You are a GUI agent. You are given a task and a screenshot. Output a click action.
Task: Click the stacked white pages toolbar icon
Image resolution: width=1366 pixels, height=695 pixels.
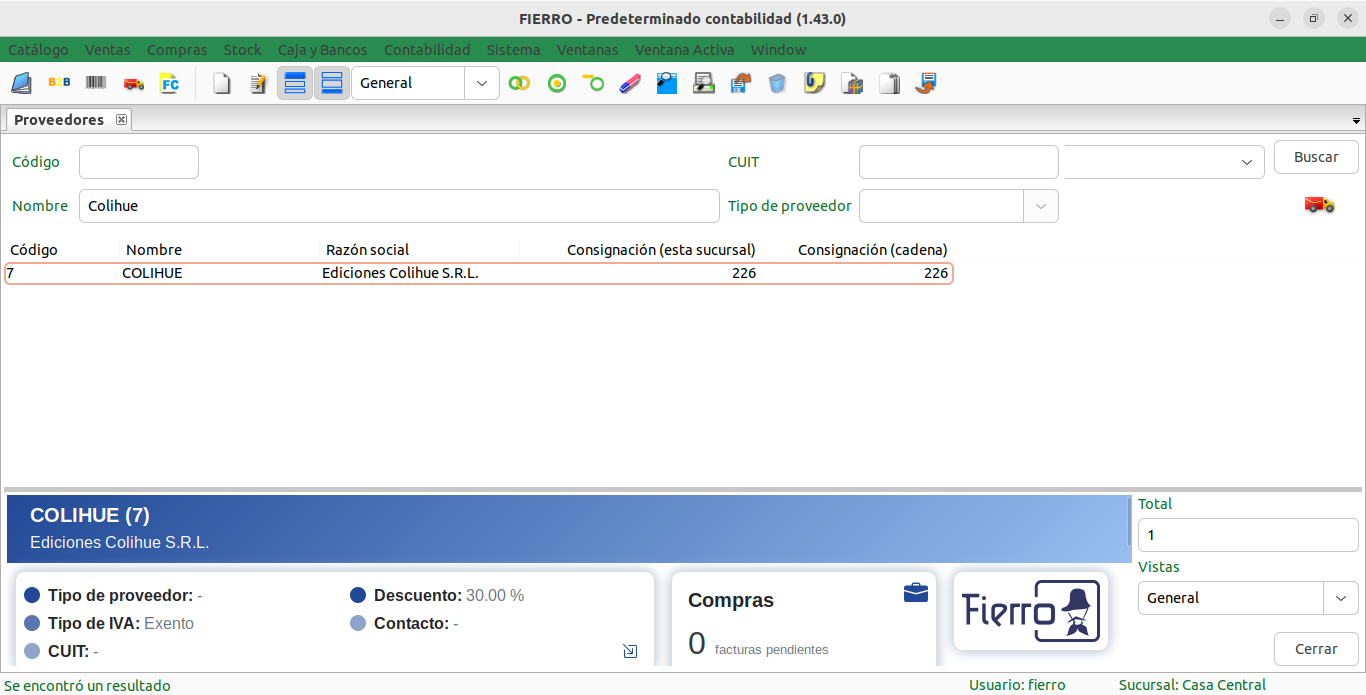click(x=889, y=83)
